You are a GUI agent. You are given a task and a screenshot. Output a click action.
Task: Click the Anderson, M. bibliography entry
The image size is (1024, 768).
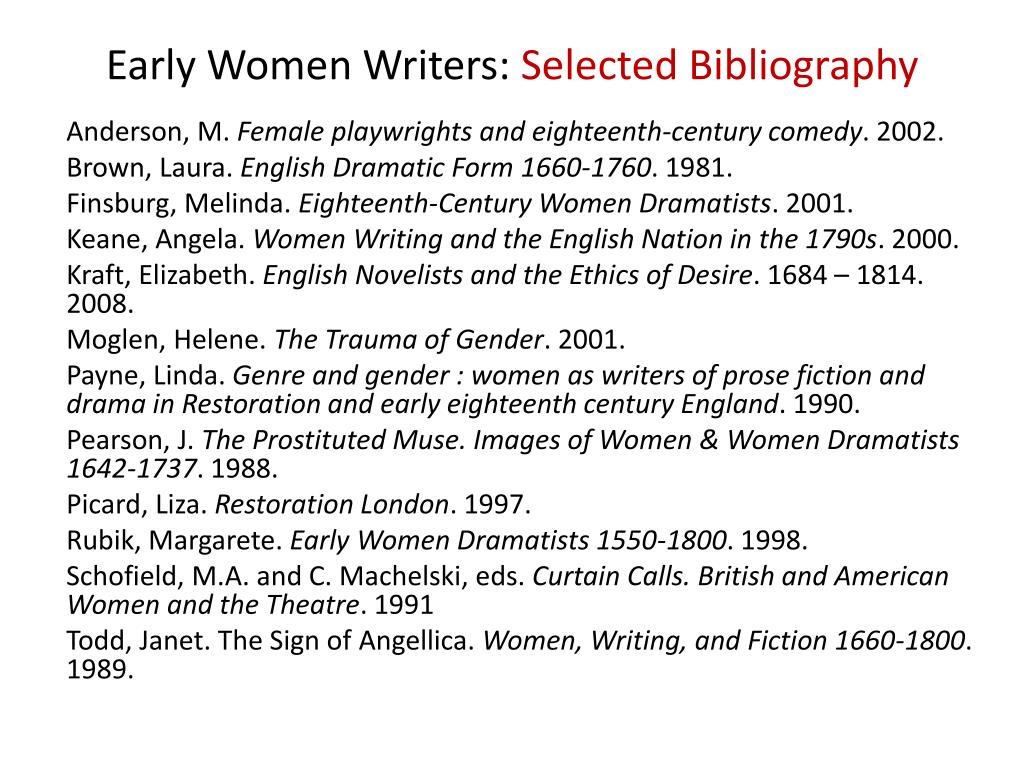pyautogui.click(x=505, y=133)
